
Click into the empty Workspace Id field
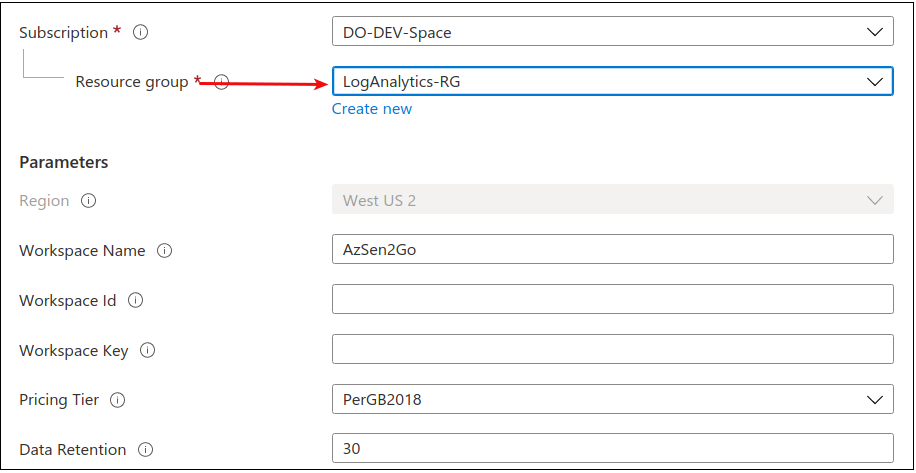click(x=612, y=299)
